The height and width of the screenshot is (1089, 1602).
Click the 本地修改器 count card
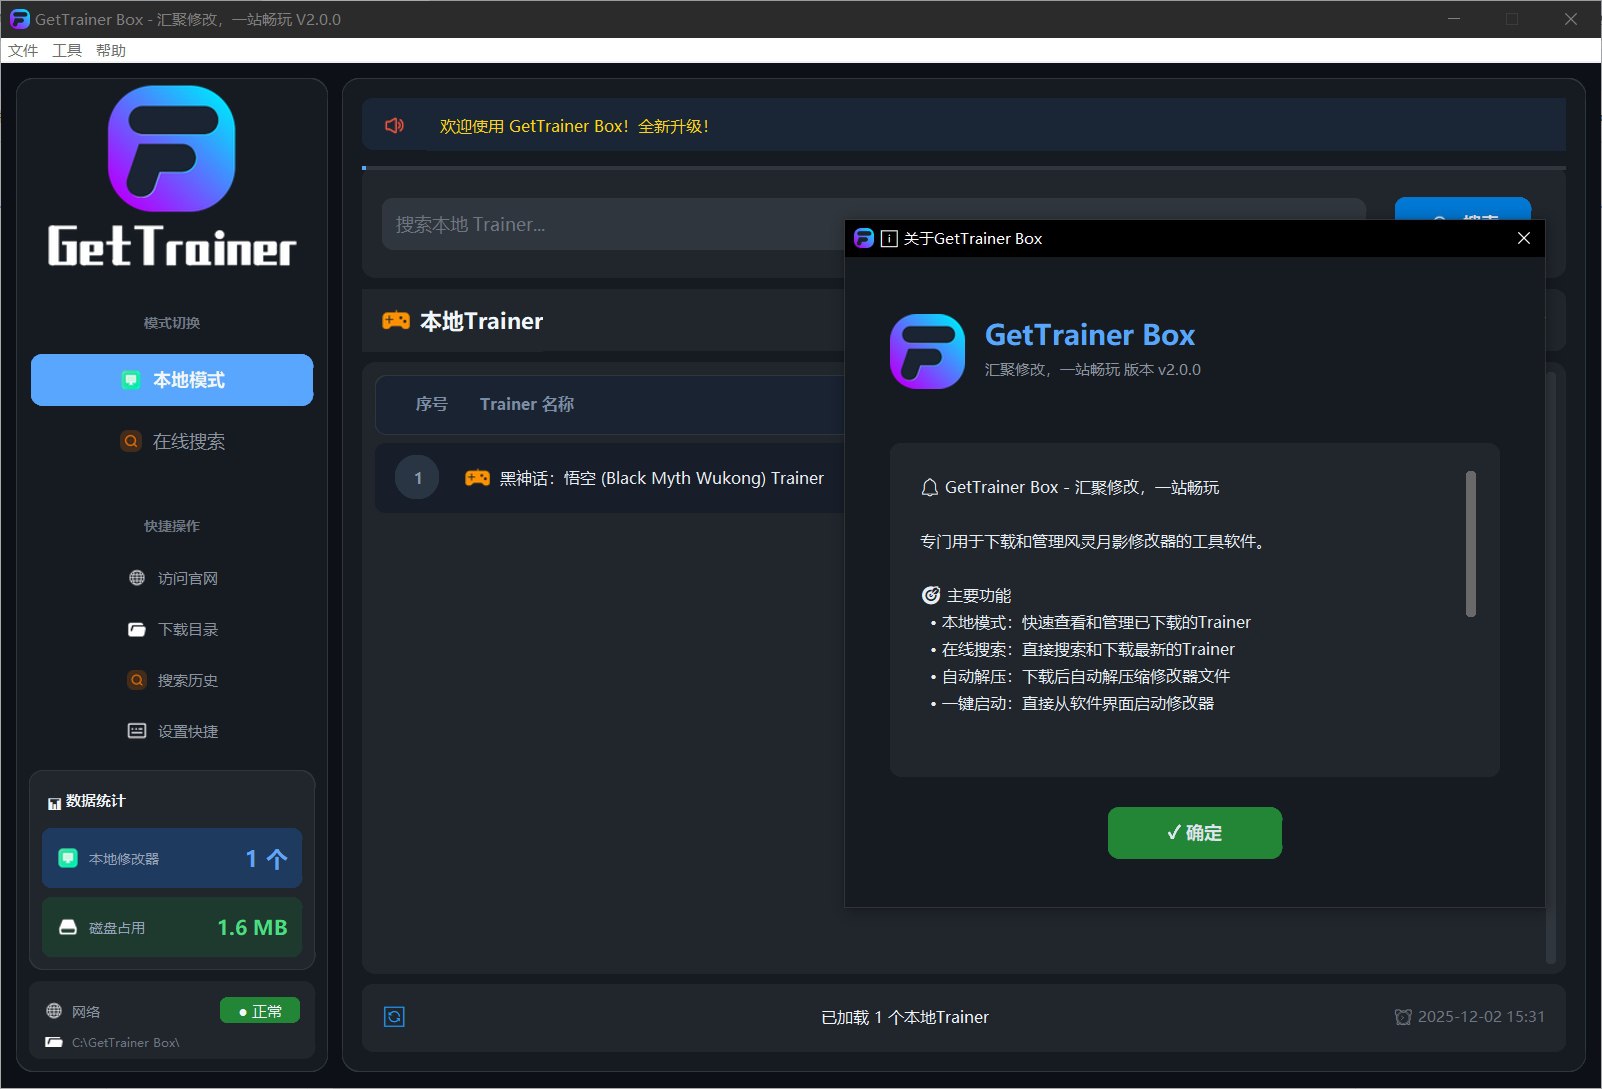(172, 858)
